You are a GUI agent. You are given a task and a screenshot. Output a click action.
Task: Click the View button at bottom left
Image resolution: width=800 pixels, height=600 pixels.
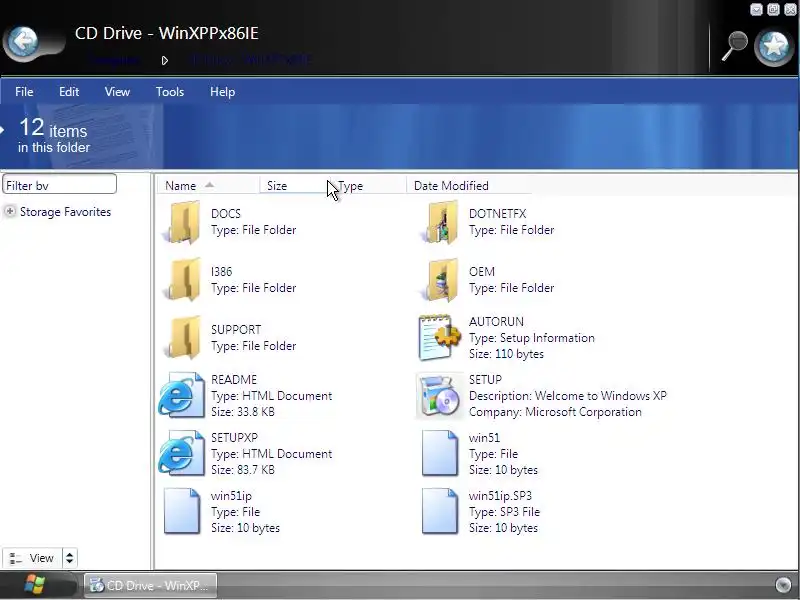[32, 558]
